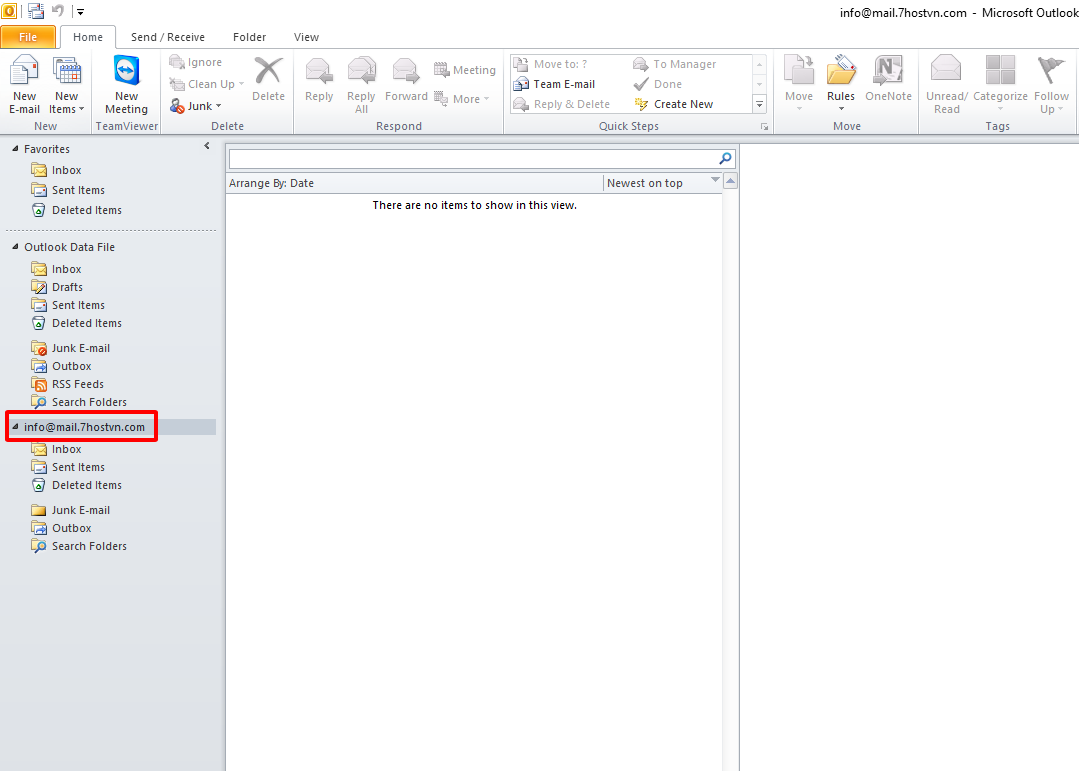Screen dimensions: 1079x771
Task: Create New quick step
Action: point(674,104)
